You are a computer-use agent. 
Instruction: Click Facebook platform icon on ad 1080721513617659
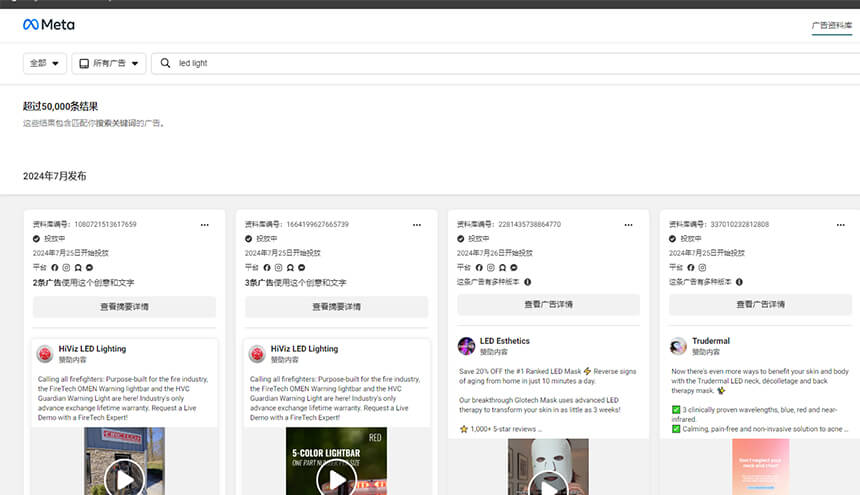coord(55,268)
